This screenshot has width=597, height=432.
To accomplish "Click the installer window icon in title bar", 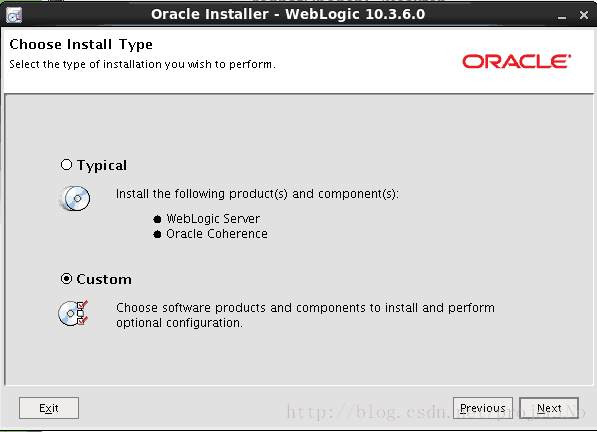I will [x=14, y=15].
